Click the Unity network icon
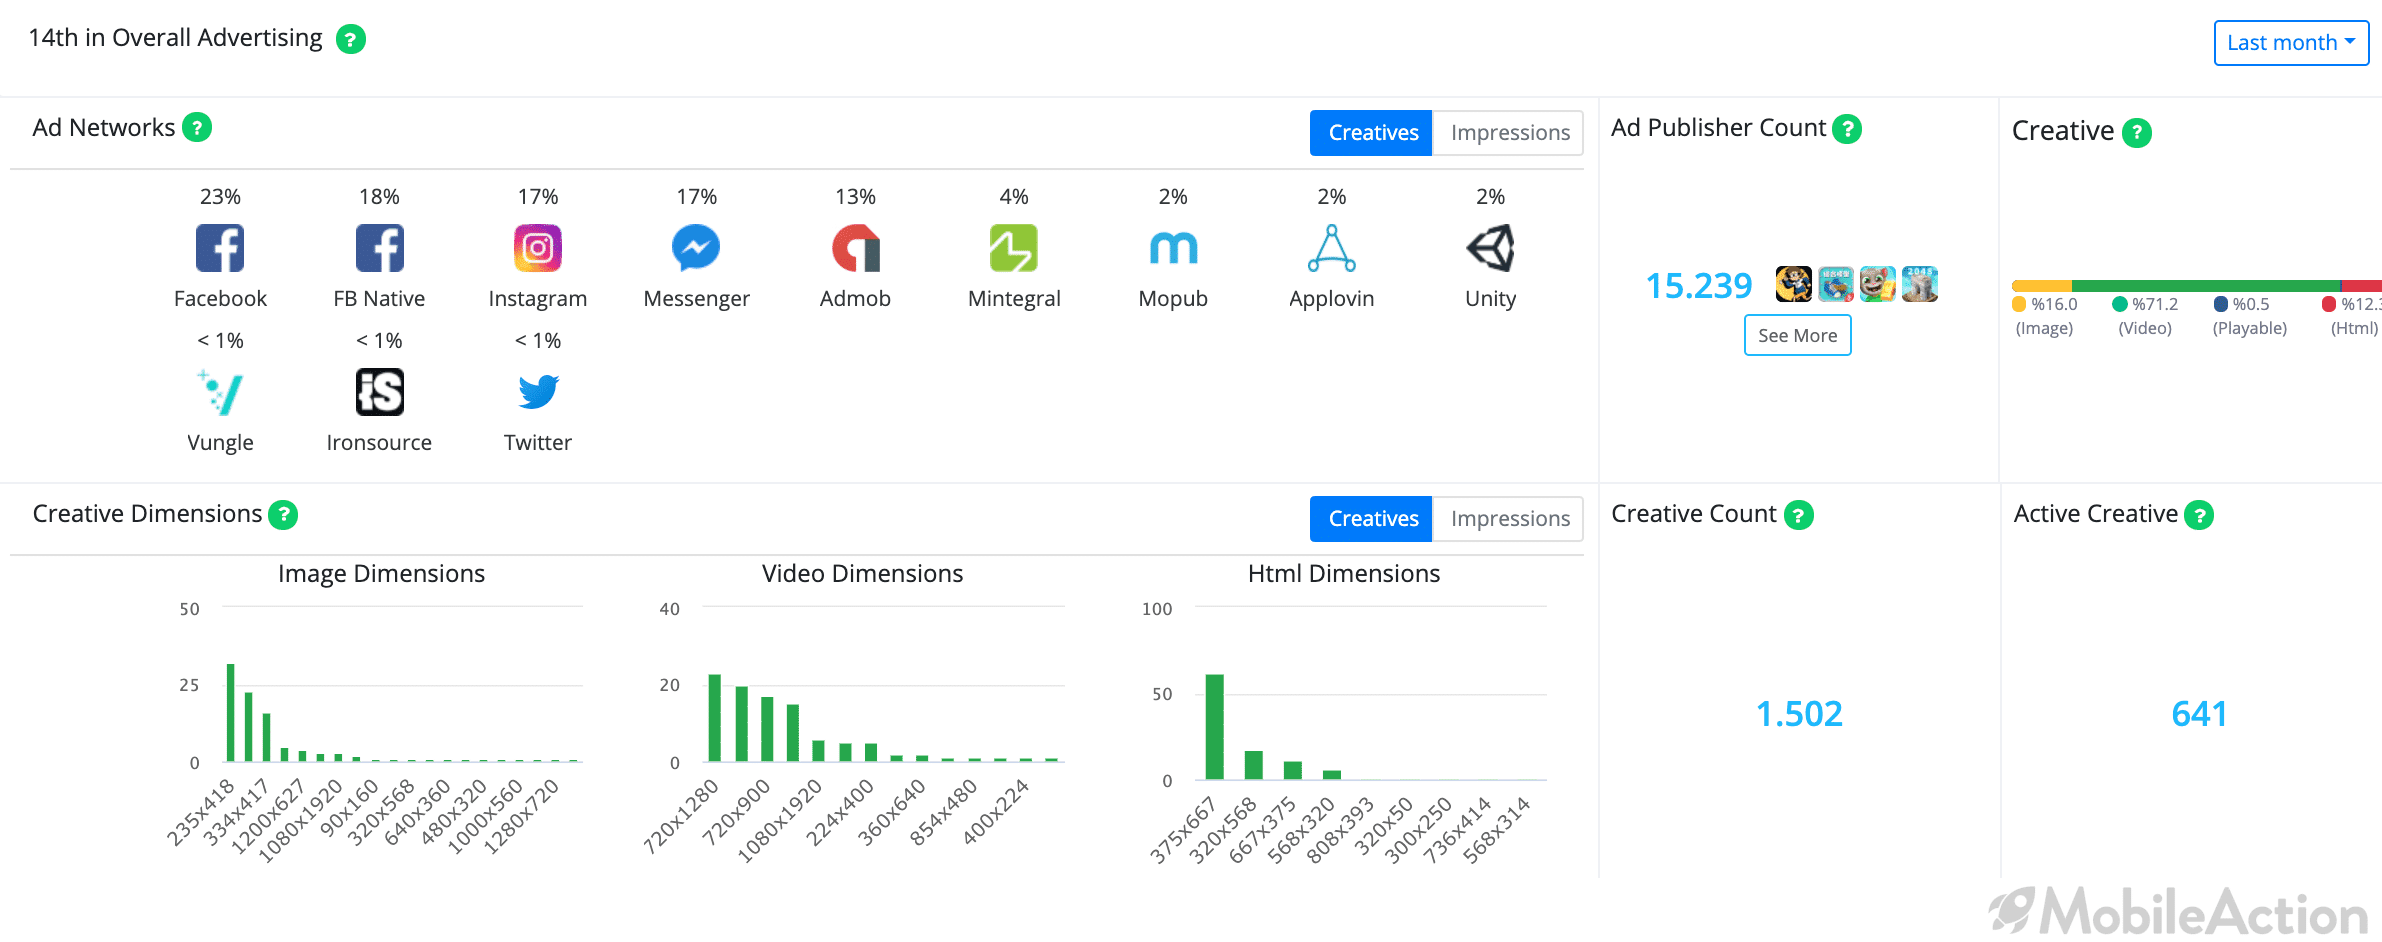Viewport: 2382px width, 942px height. pos(1490,248)
